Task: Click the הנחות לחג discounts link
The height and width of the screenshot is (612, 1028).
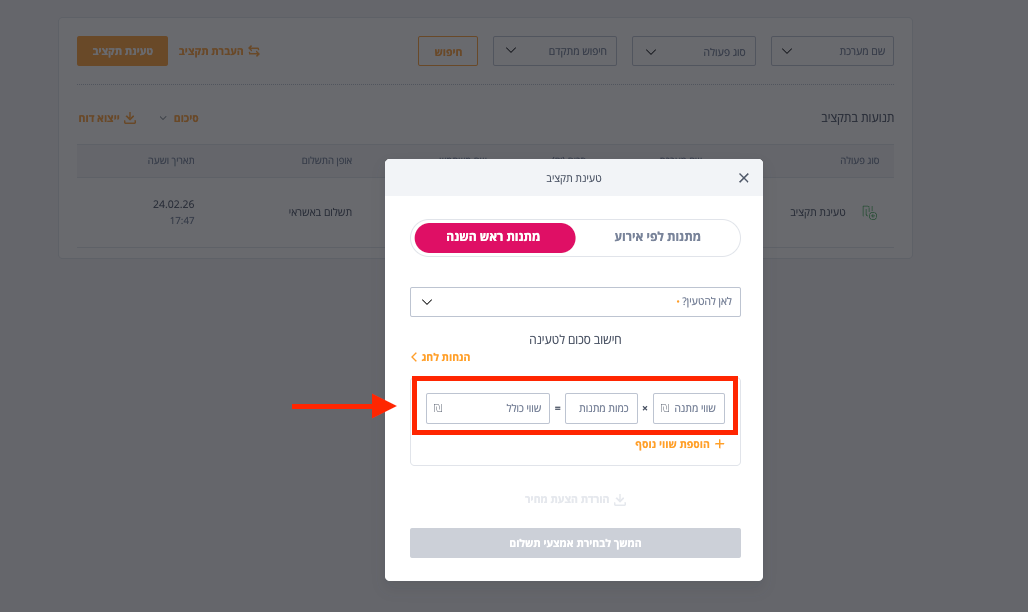Action: click(x=441, y=357)
